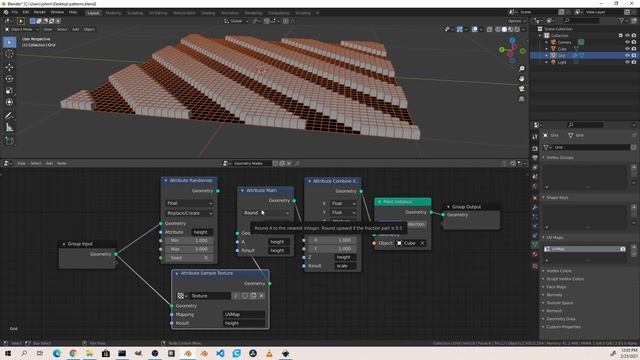
Task: Open the Window menu
Action: [57, 12]
